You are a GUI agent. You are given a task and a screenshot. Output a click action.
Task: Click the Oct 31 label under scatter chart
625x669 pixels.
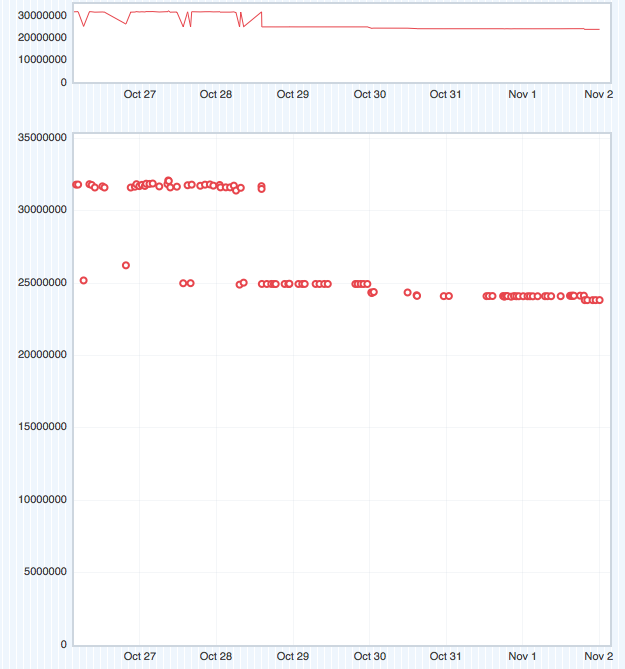(446, 656)
